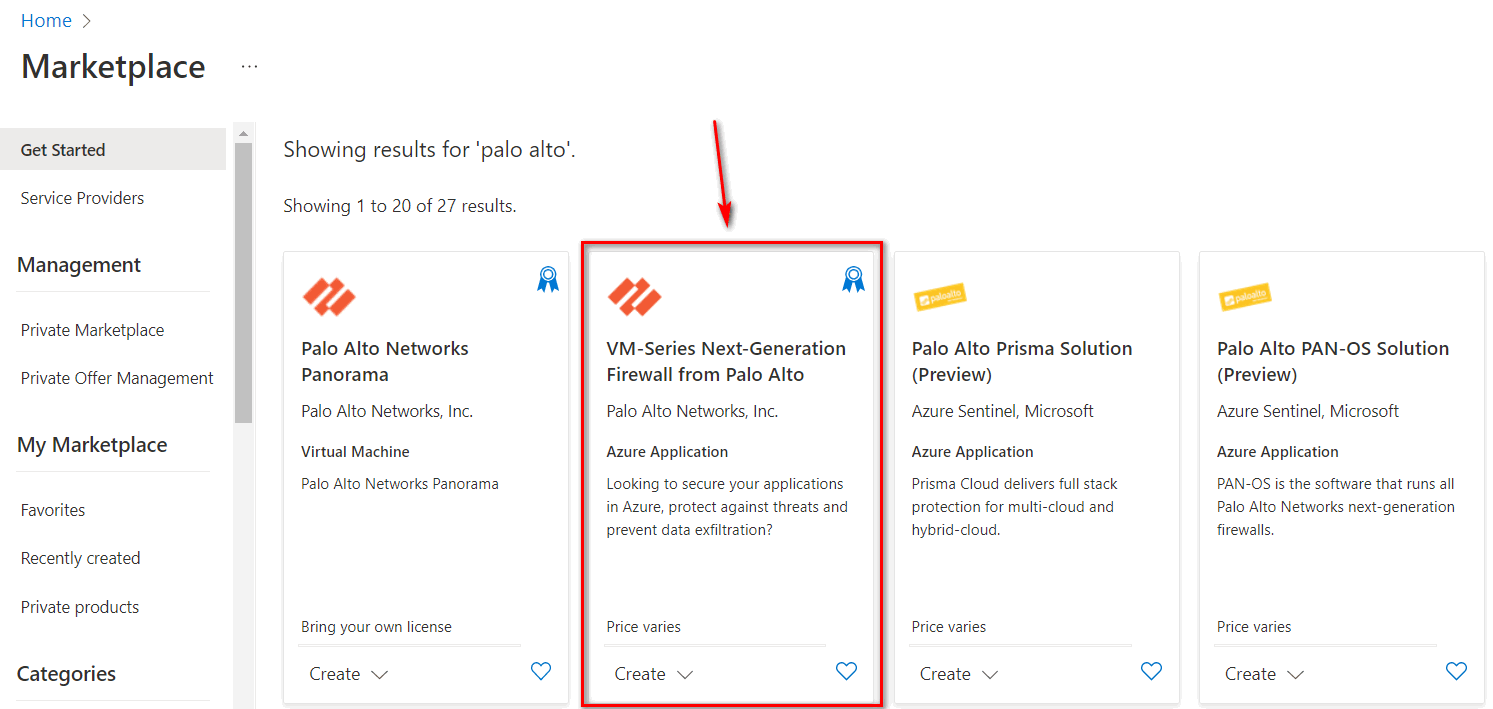
Task: Favorite the VM-Series Firewall offering
Action: 846,671
